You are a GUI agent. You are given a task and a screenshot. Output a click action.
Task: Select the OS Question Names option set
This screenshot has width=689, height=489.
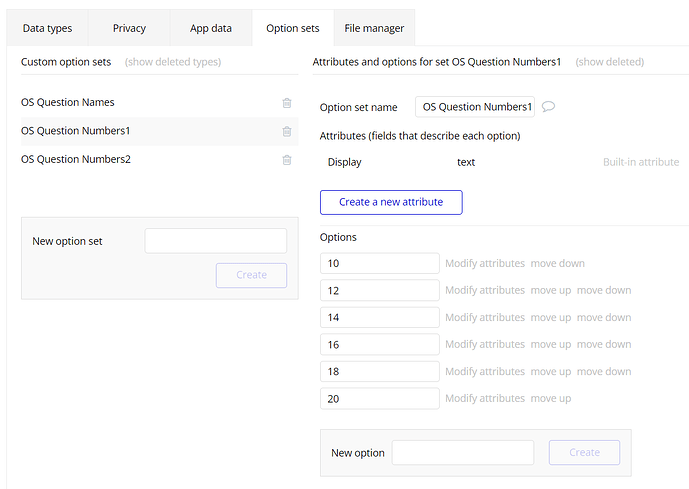point(68,102)
